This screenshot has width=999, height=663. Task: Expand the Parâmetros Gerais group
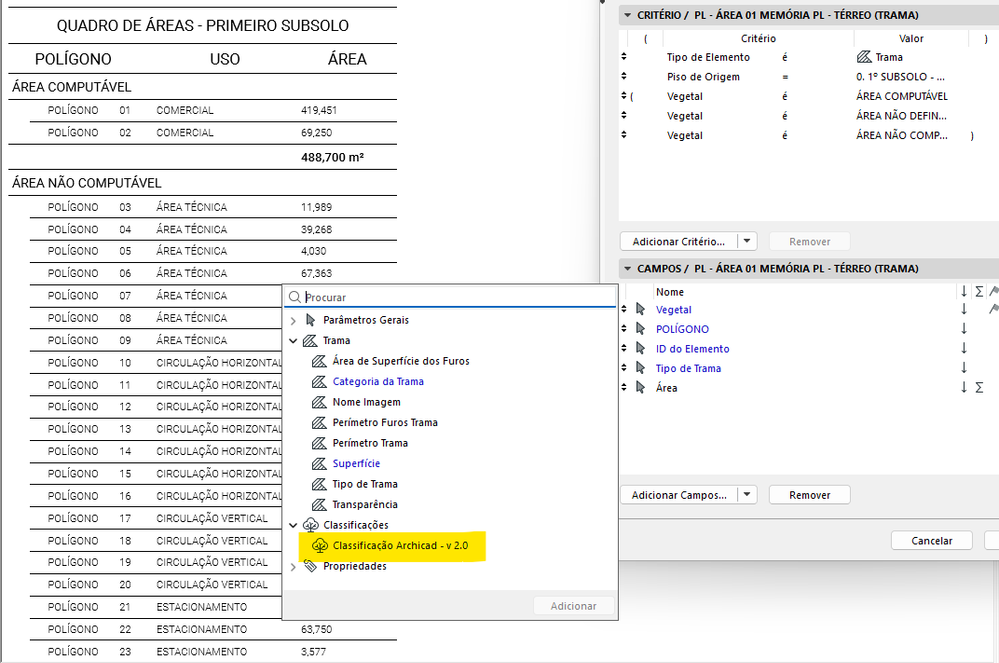point(293,320)
